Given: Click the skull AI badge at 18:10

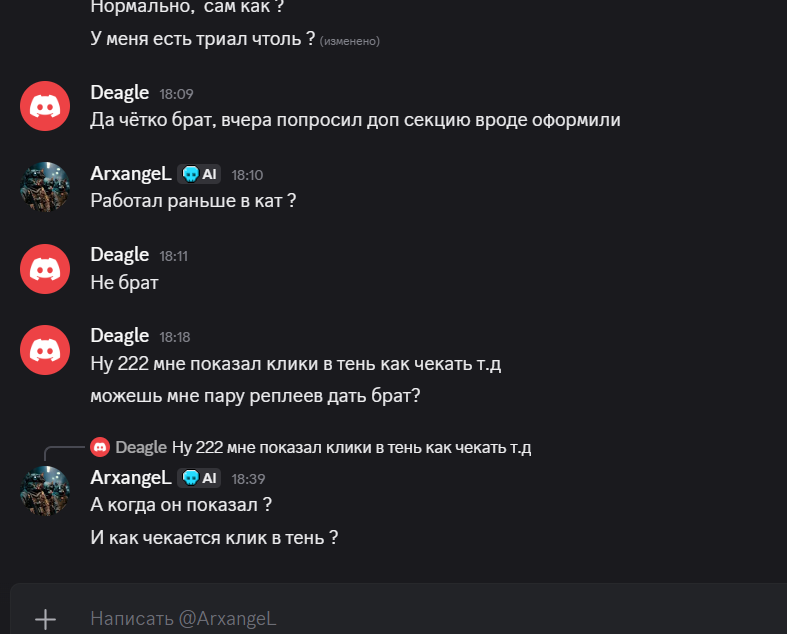Looking at the screenshot, I should [x=199, y=174].
